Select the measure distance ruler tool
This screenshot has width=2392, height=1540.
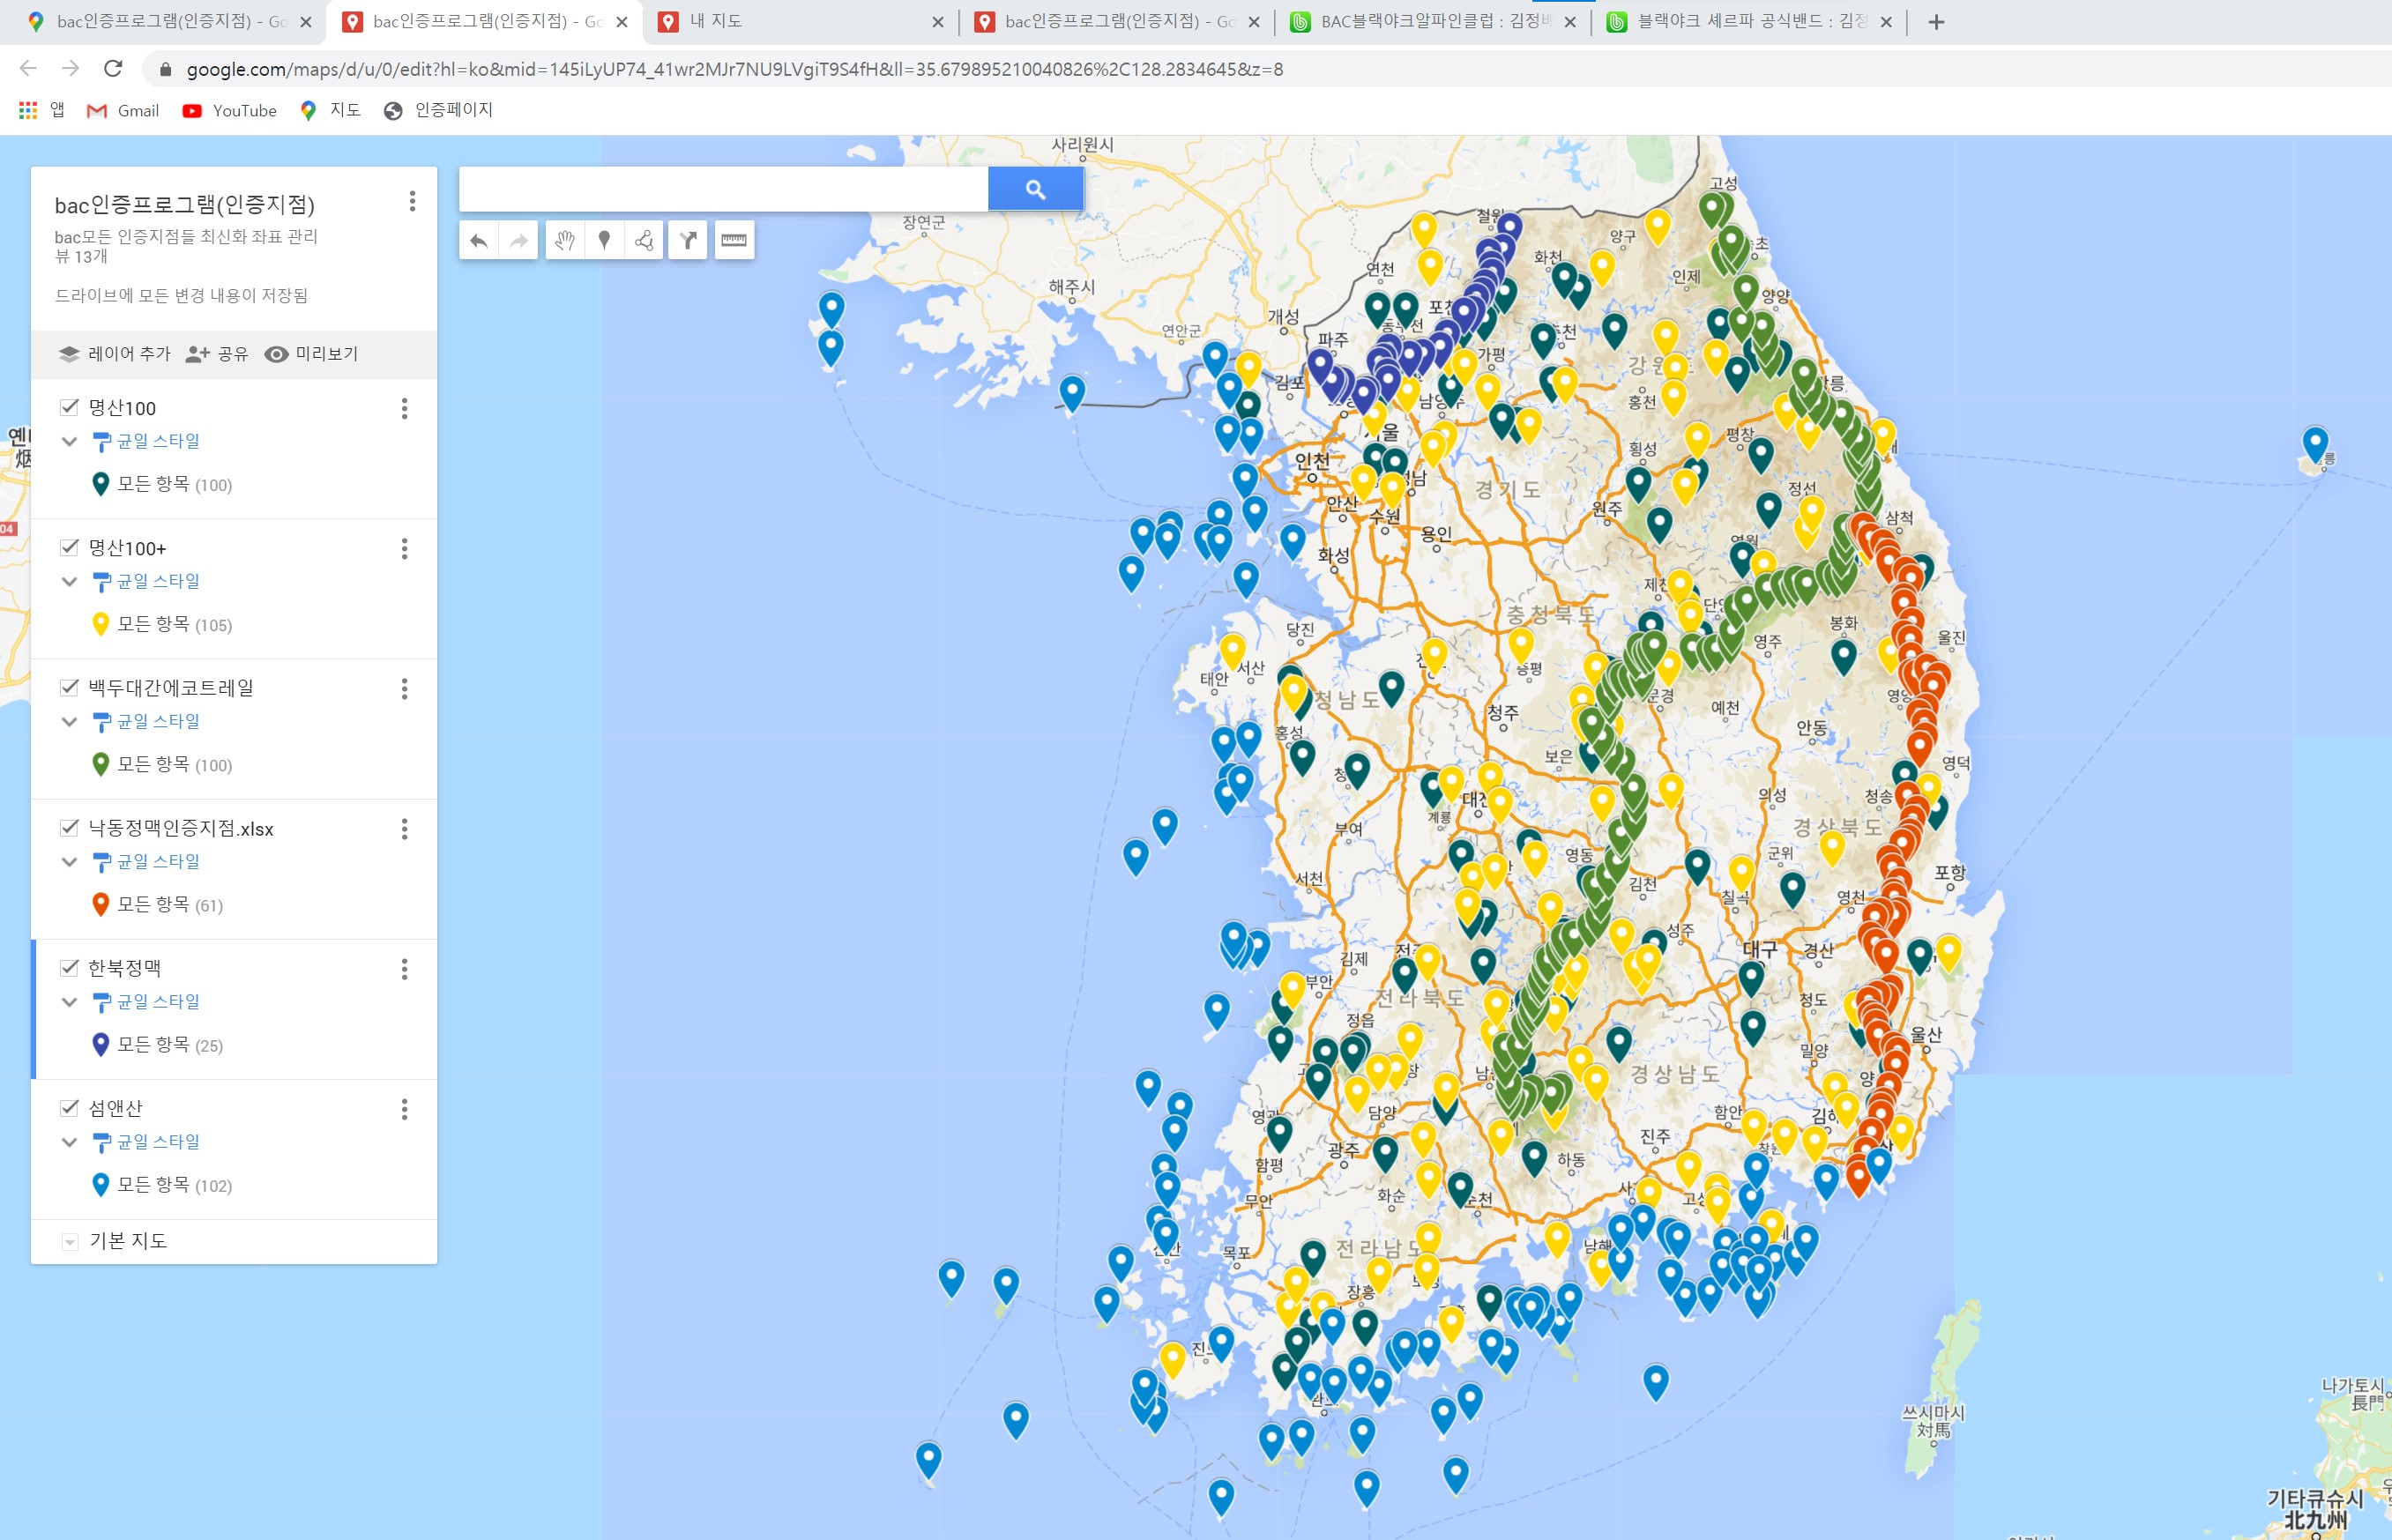click(734, 241)
